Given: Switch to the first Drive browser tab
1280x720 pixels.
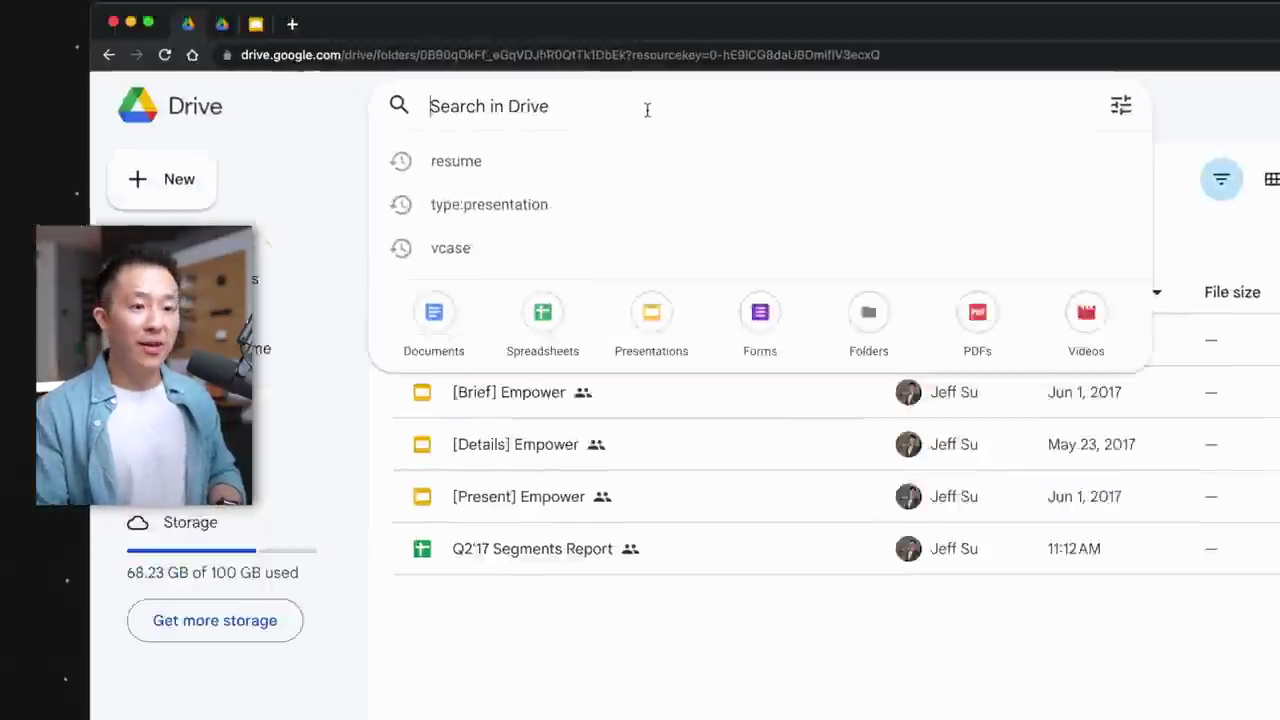Looking at the screenshot, I should [x=188, y=24].
